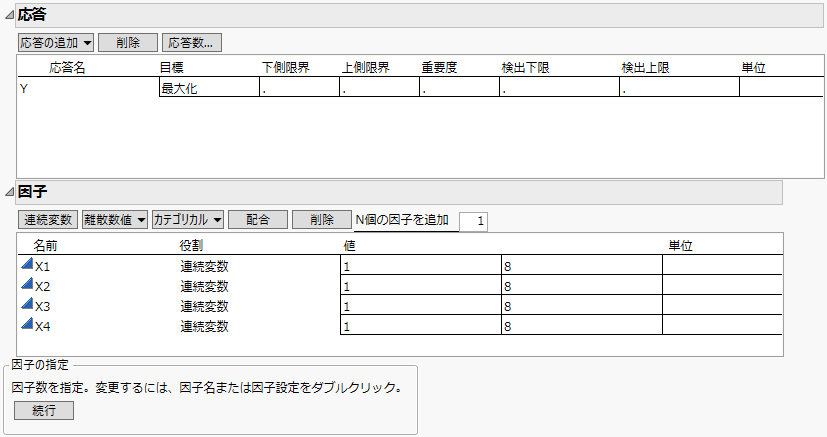This screenshot has width=827, height=437.
Task: Click the 連続変数 role of X2
Action: [204, 287]
